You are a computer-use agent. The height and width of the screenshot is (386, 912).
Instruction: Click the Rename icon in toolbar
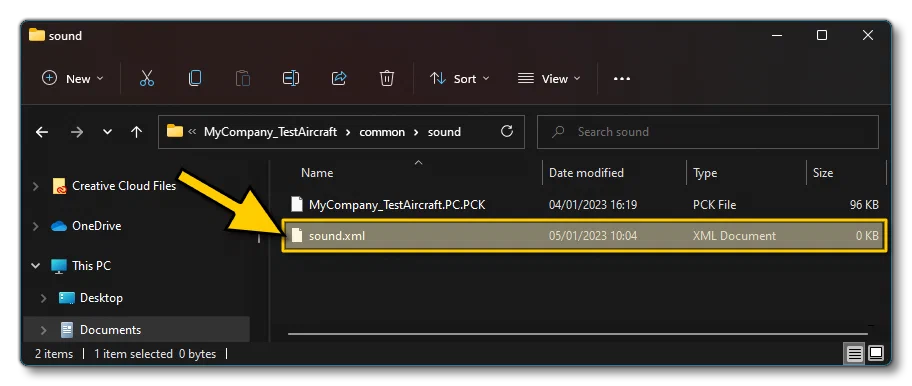pyautogui.click(x=291, y=78)
